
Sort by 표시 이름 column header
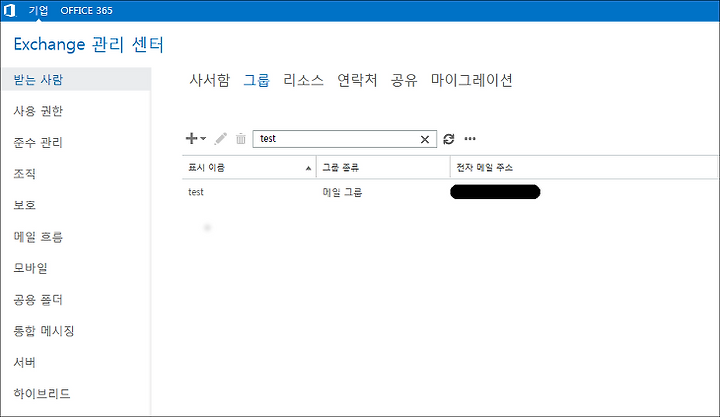[x=206, y=168]
